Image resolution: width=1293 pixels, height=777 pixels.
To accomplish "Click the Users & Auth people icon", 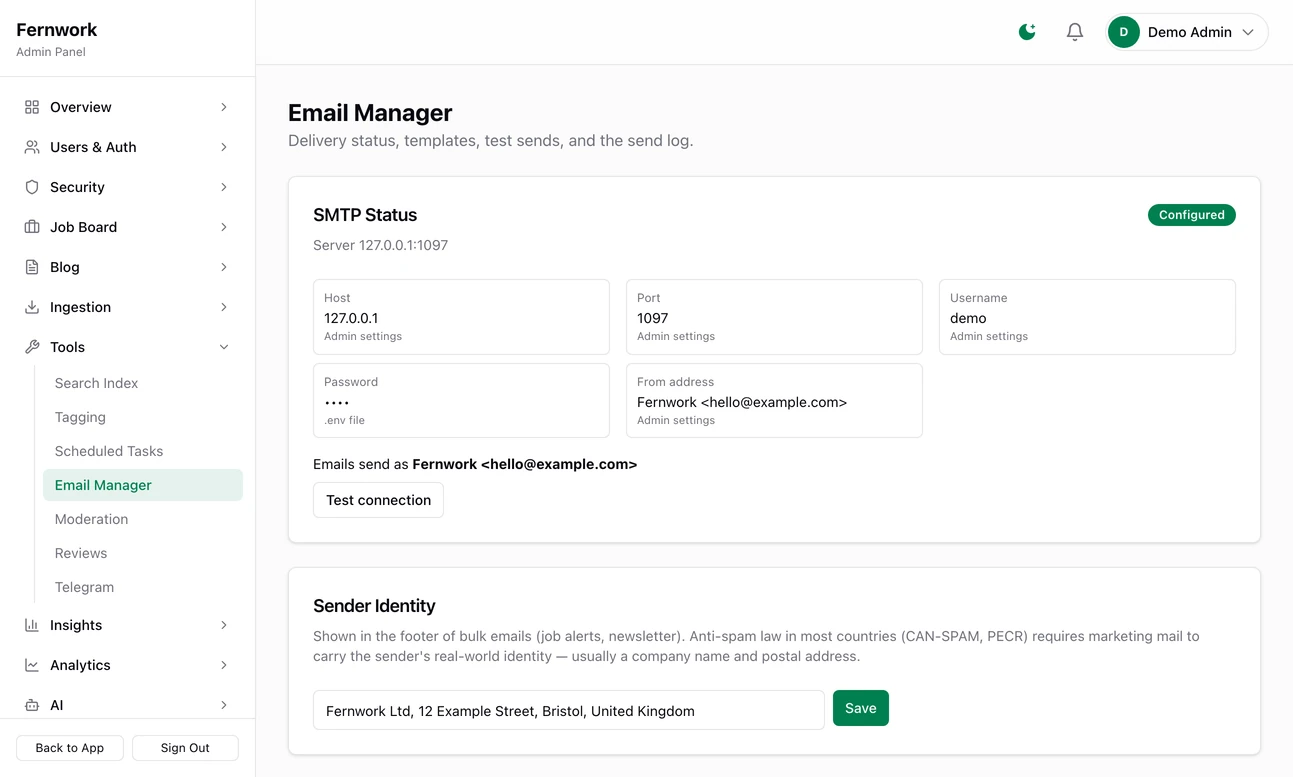I will pos(32,147).
